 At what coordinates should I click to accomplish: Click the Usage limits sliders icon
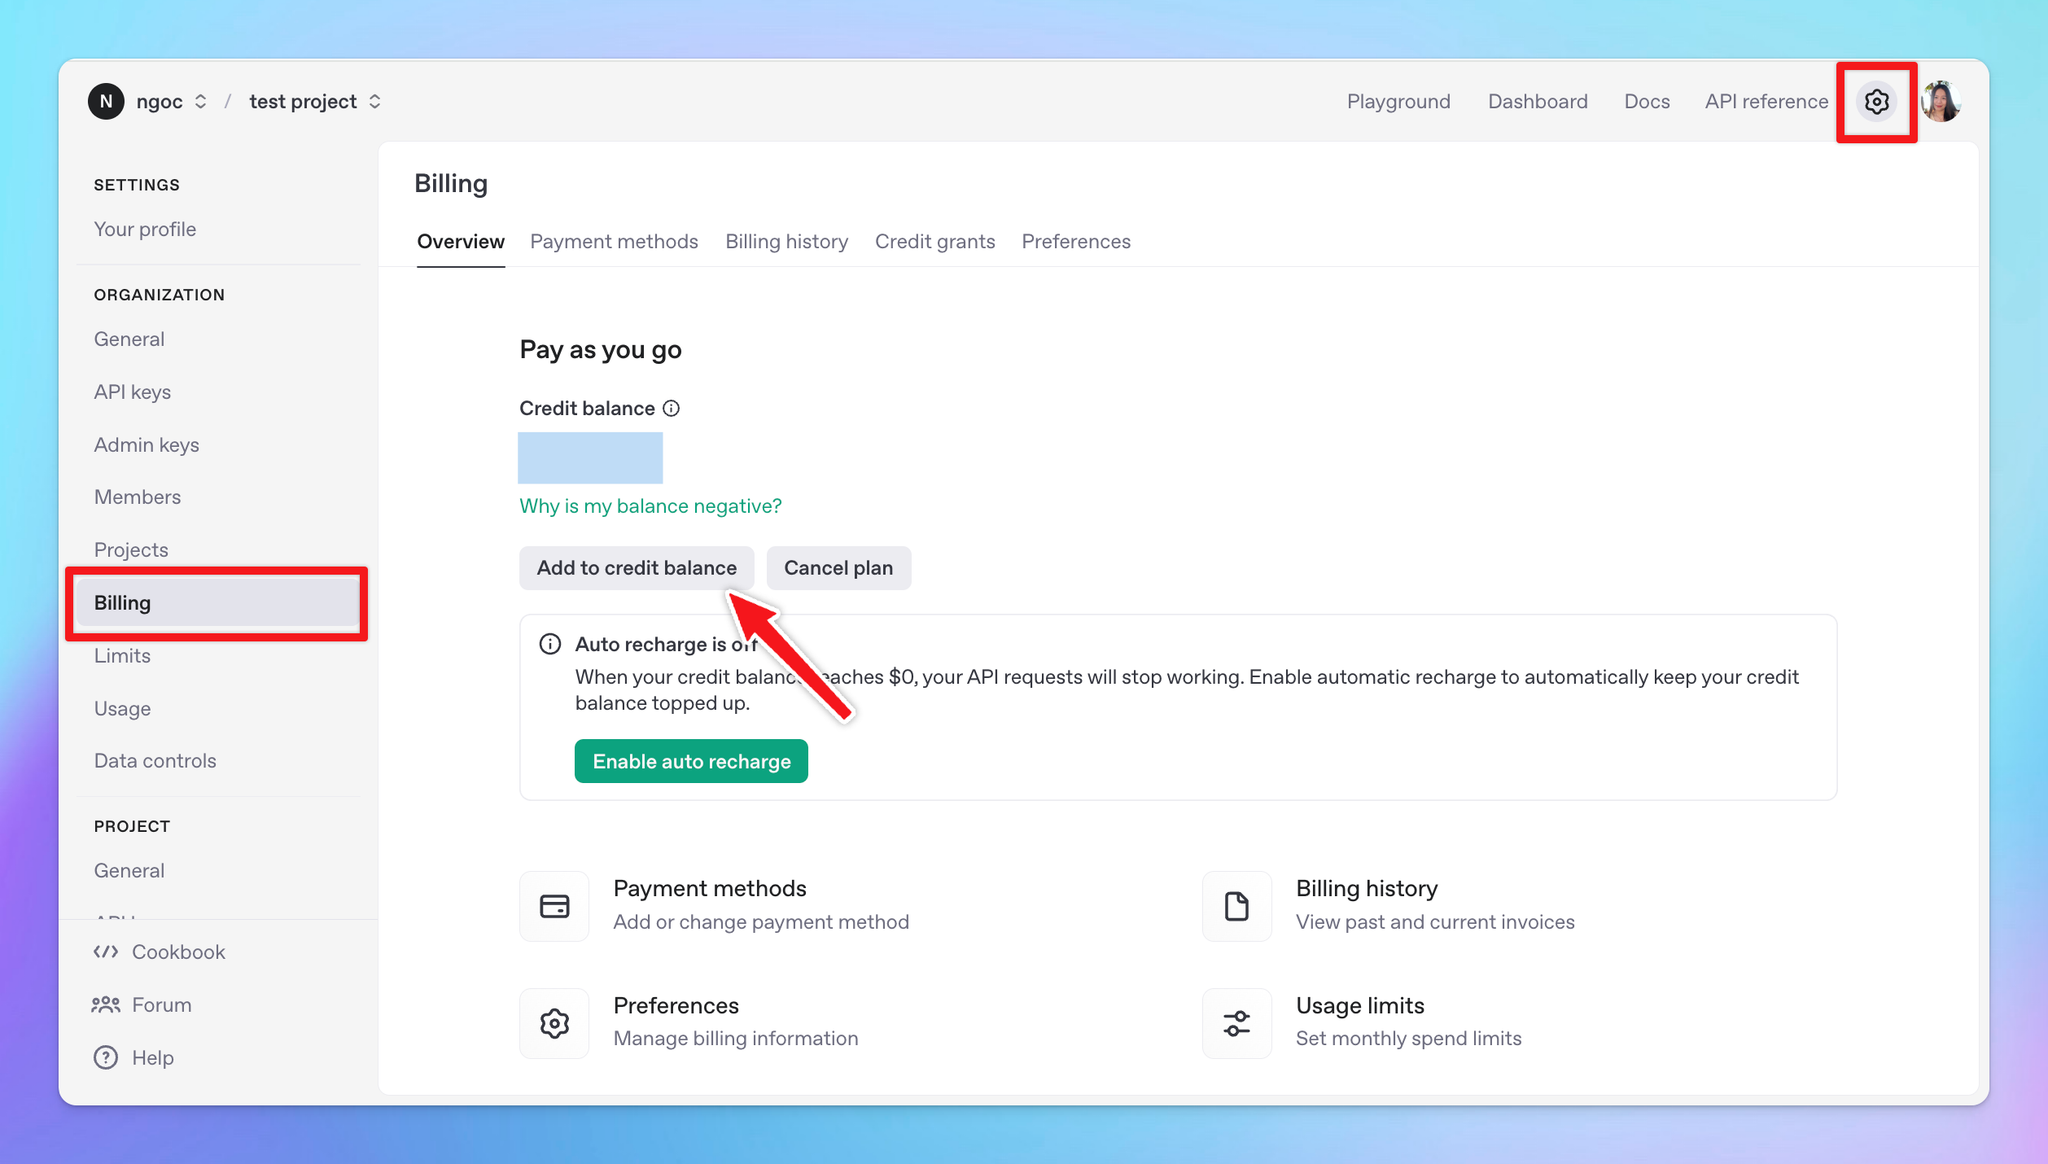[1237, 1023]
